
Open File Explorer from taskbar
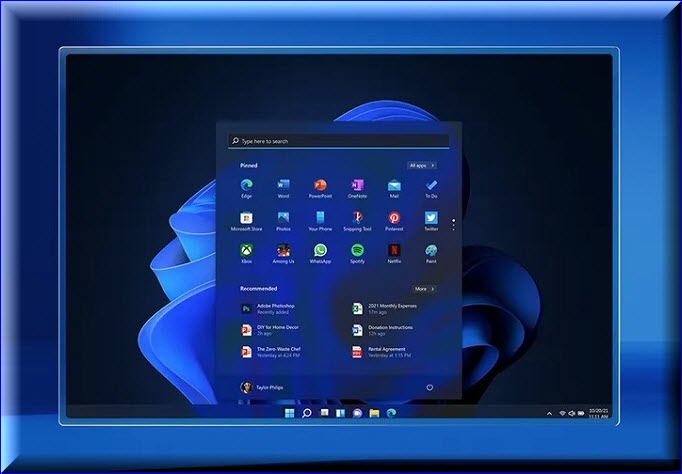pos(374,413)
